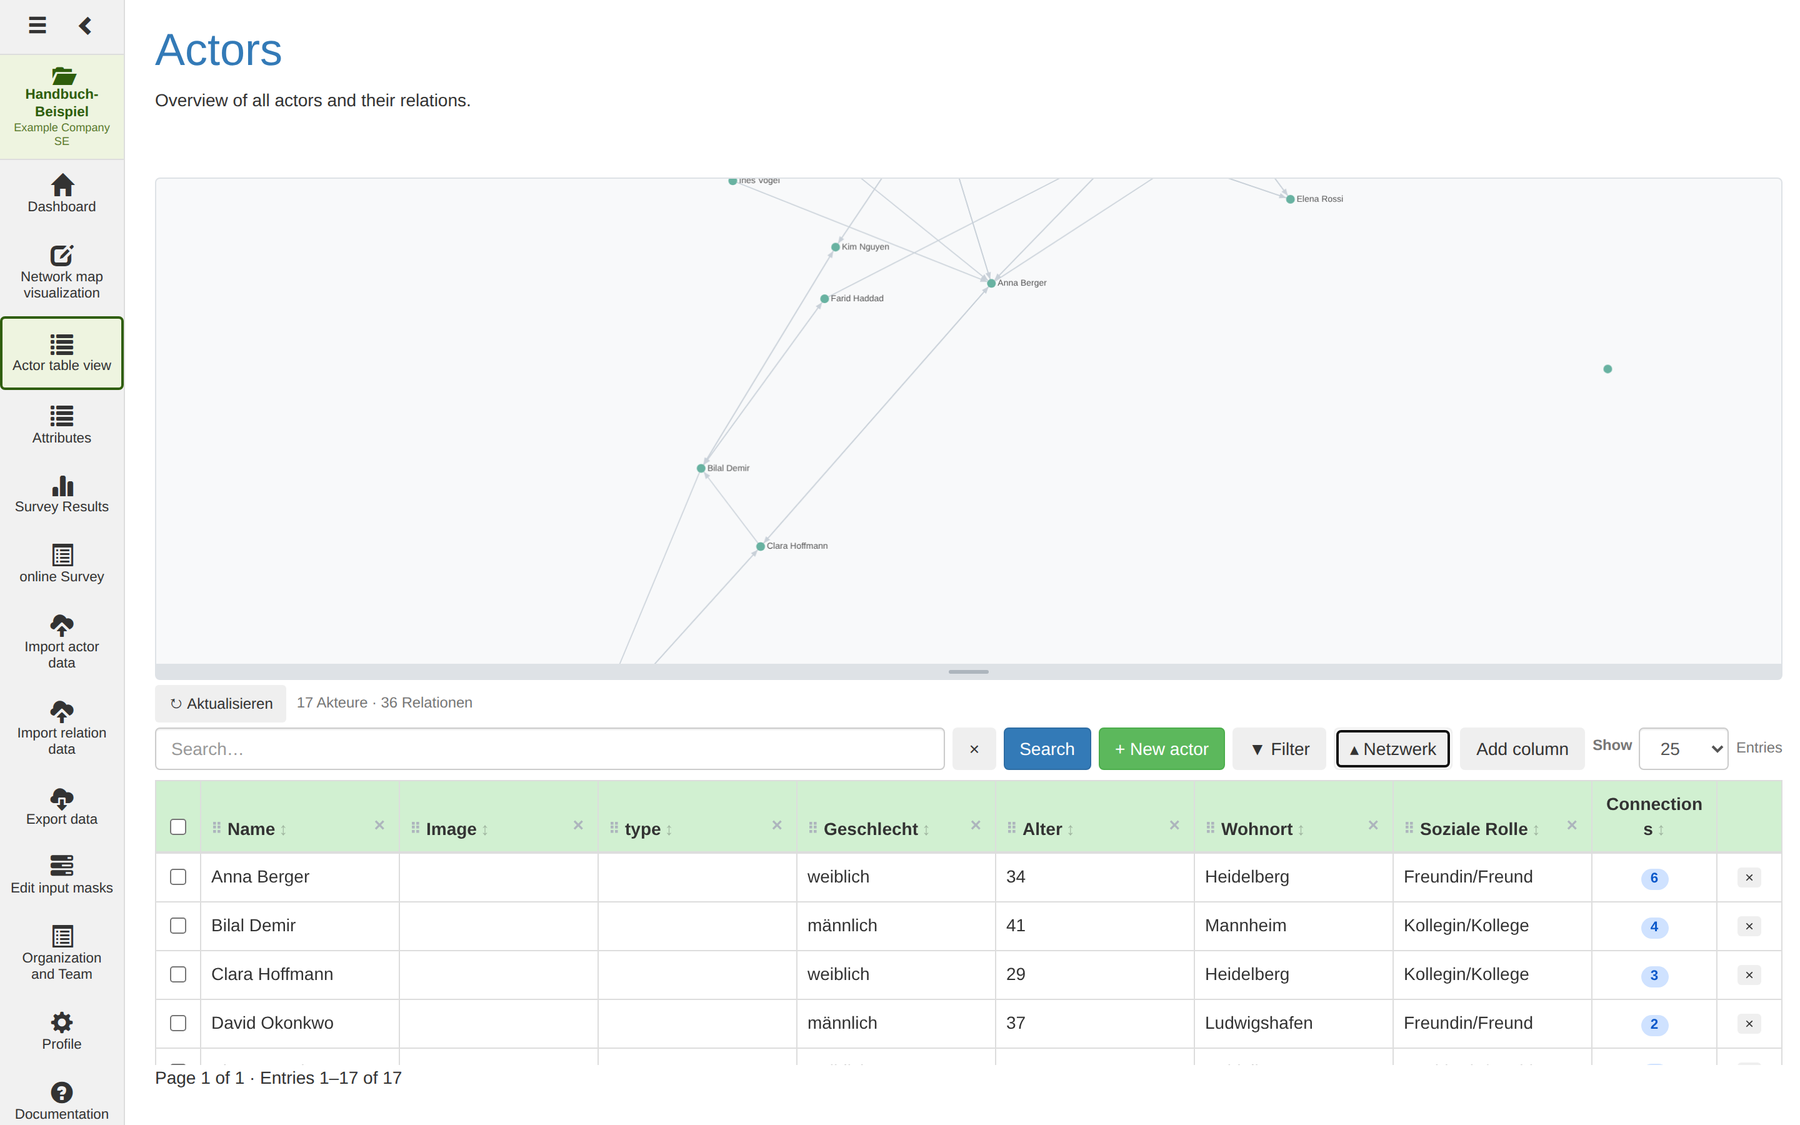The image size is (1800, 1125).
Task: Delete the Clara Hoffmann row
Action: [1749, 975]
